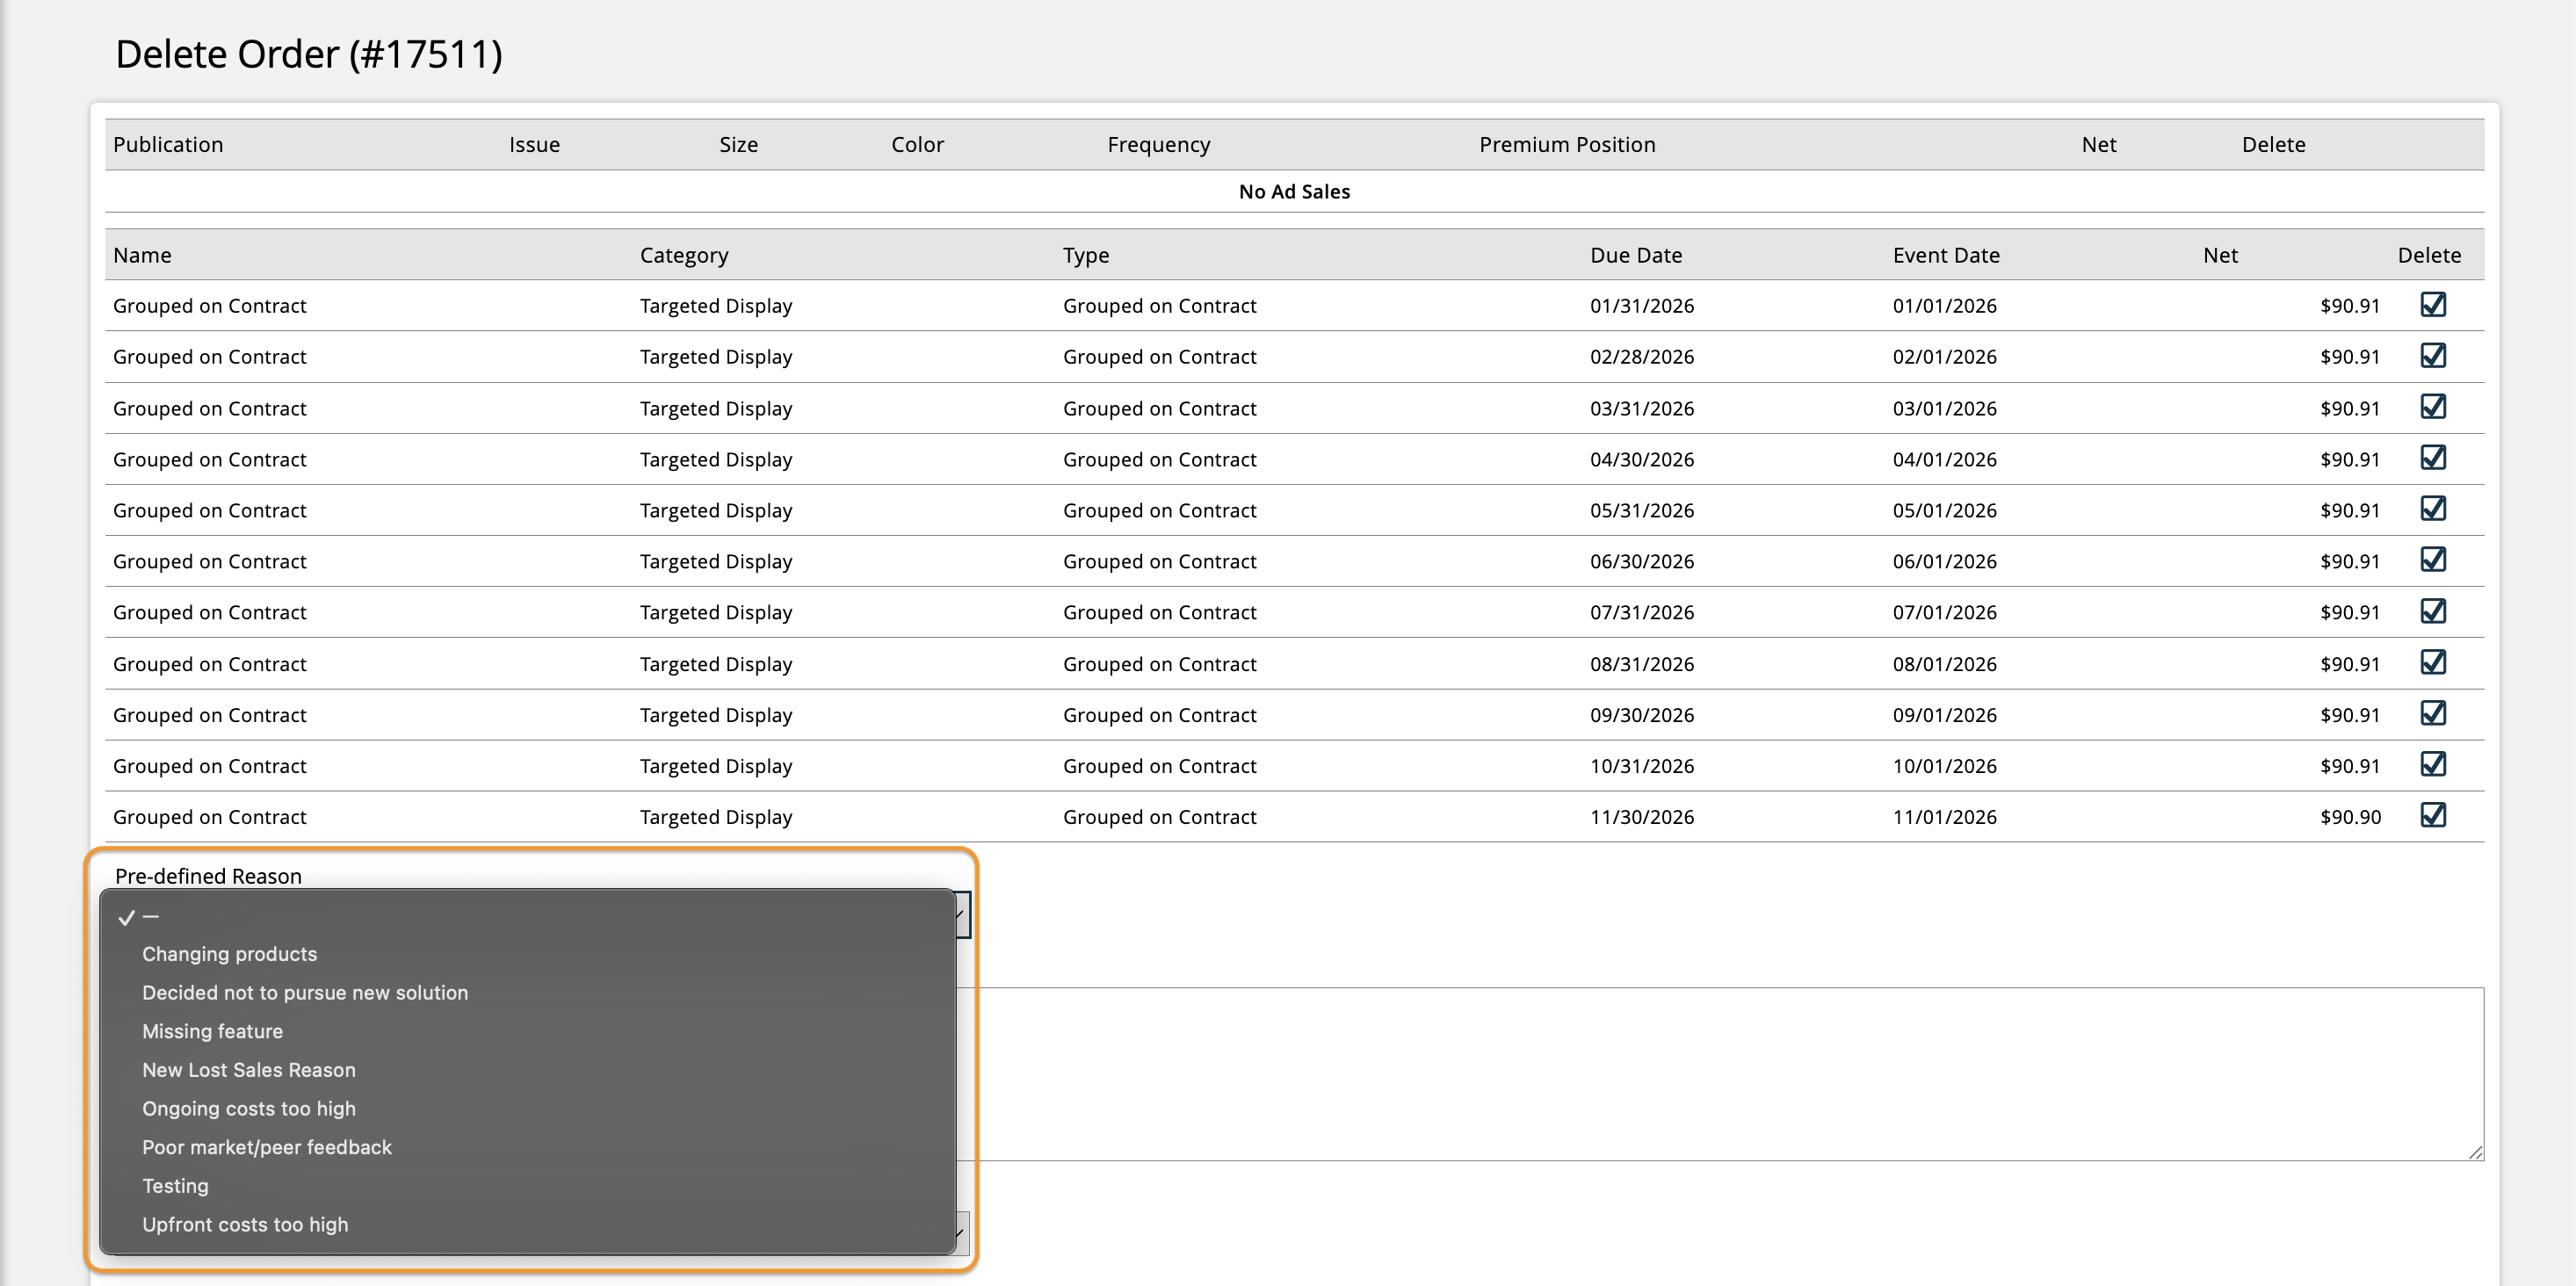Screen dimensions: 2576x1286
Task: Select 'Changing products' reason option
Action: [229, 954]
